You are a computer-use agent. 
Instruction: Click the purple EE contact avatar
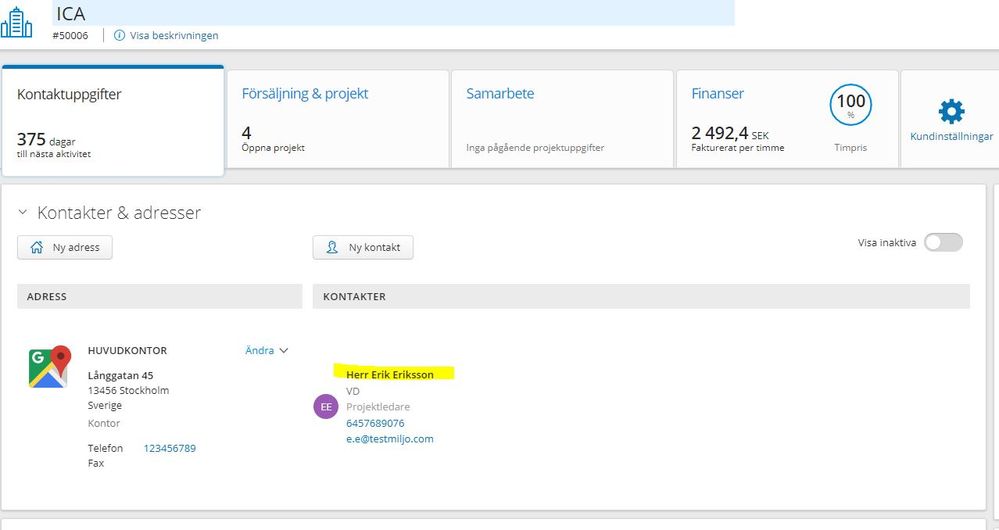pos(326,406)
